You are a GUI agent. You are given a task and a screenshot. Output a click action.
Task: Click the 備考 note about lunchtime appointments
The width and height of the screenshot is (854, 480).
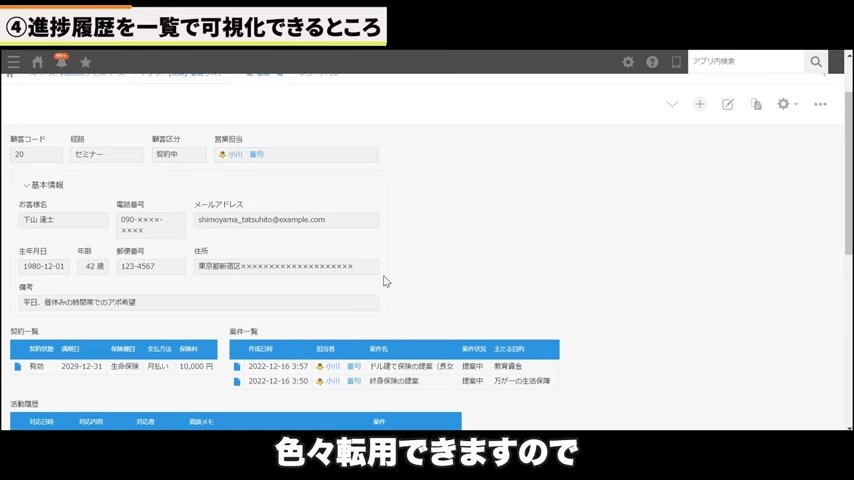(x=199, y=303)
